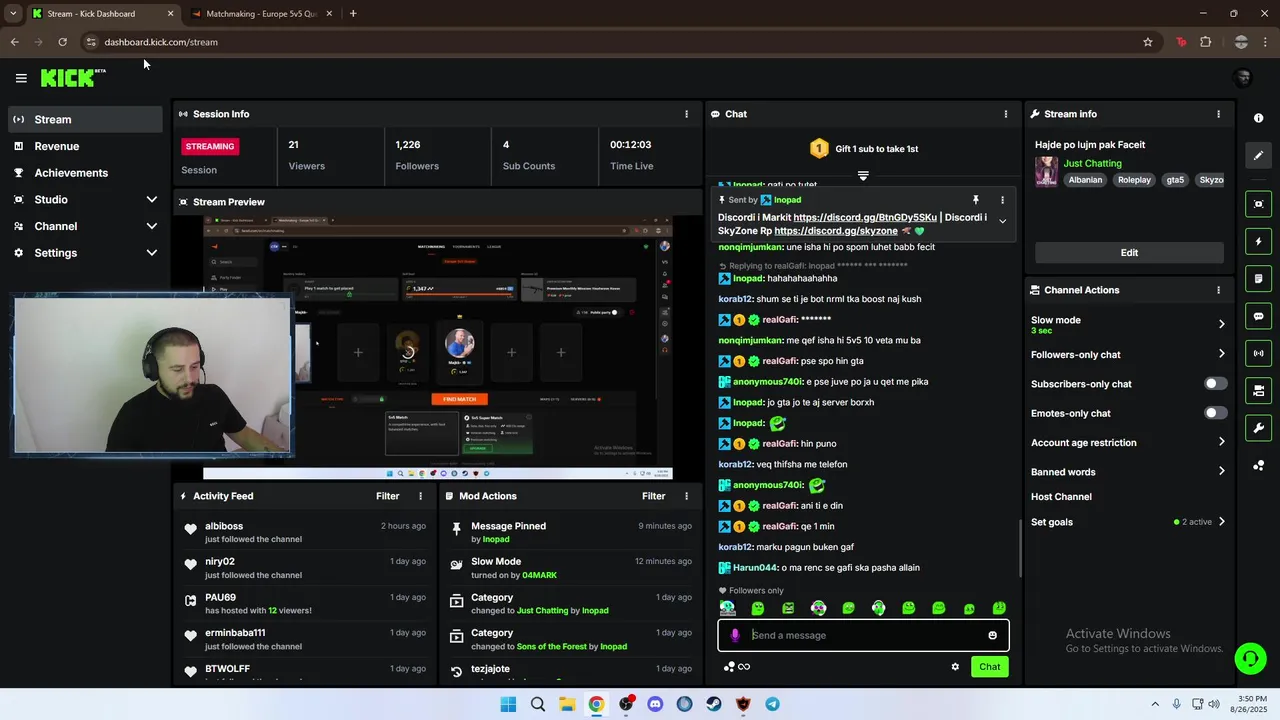Image resolution: width=1280 pixels, height=720 pixels.
Task: Open the info icon in right rail
Action: pyautogui.click(x=1258, y=118)
